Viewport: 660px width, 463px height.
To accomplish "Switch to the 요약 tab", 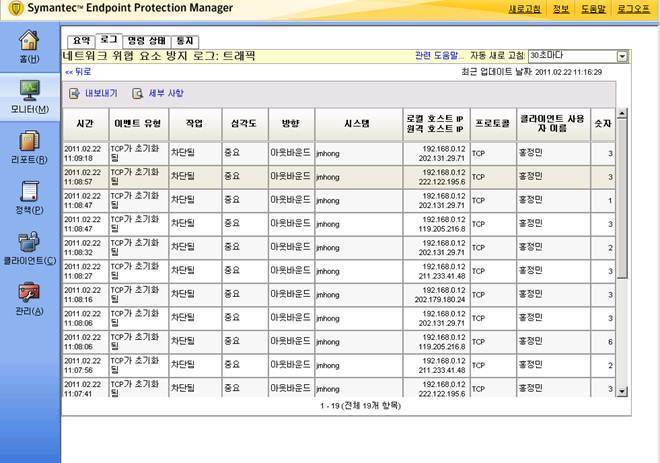I will click(x=81, y=41).
